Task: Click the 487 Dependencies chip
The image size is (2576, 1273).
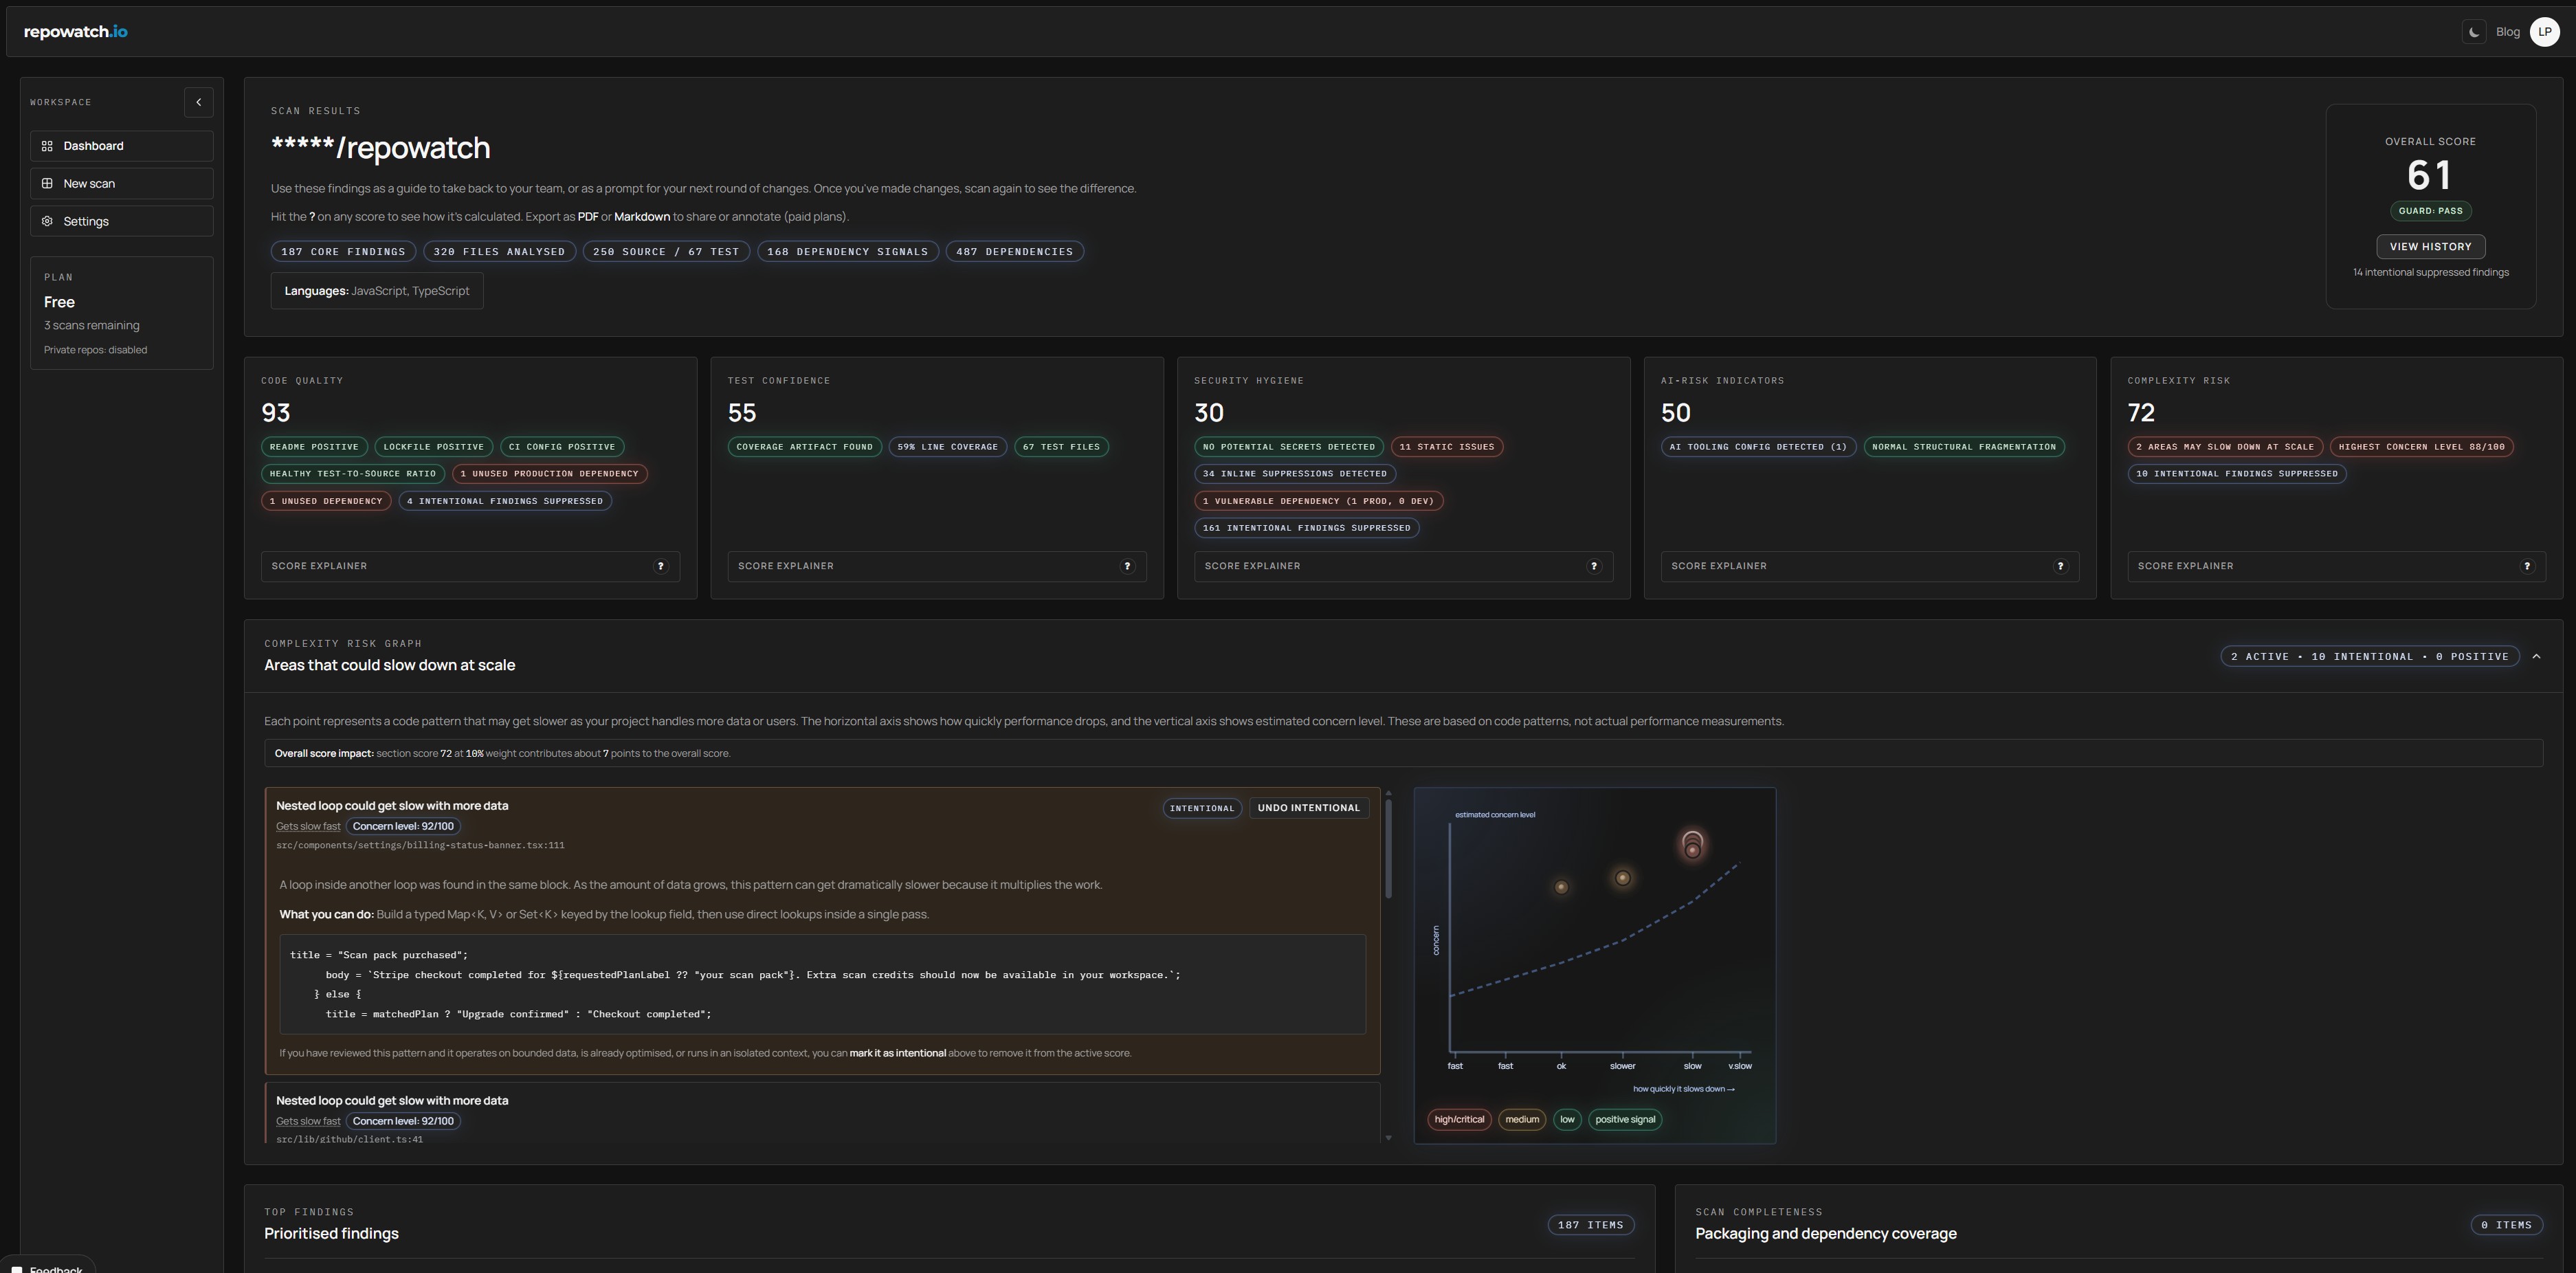Action: pos(1014,252)
